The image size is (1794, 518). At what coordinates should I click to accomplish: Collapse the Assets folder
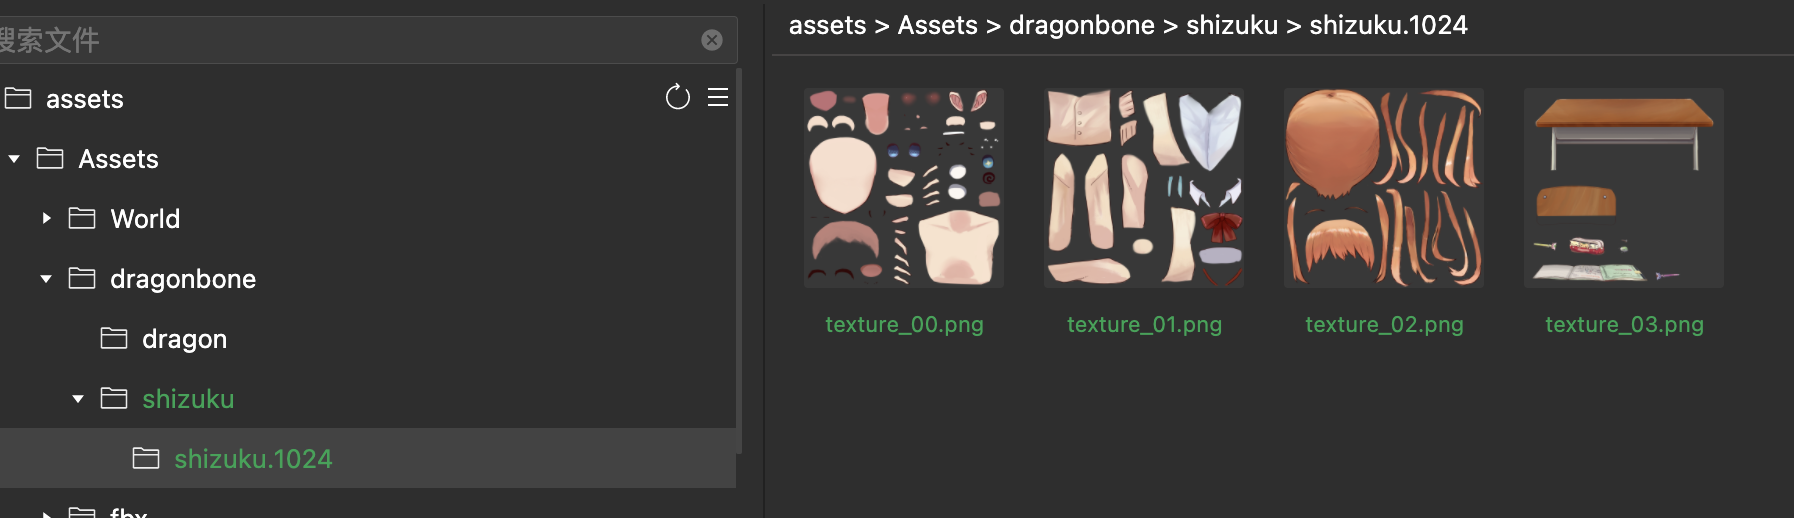coord(14,159)
